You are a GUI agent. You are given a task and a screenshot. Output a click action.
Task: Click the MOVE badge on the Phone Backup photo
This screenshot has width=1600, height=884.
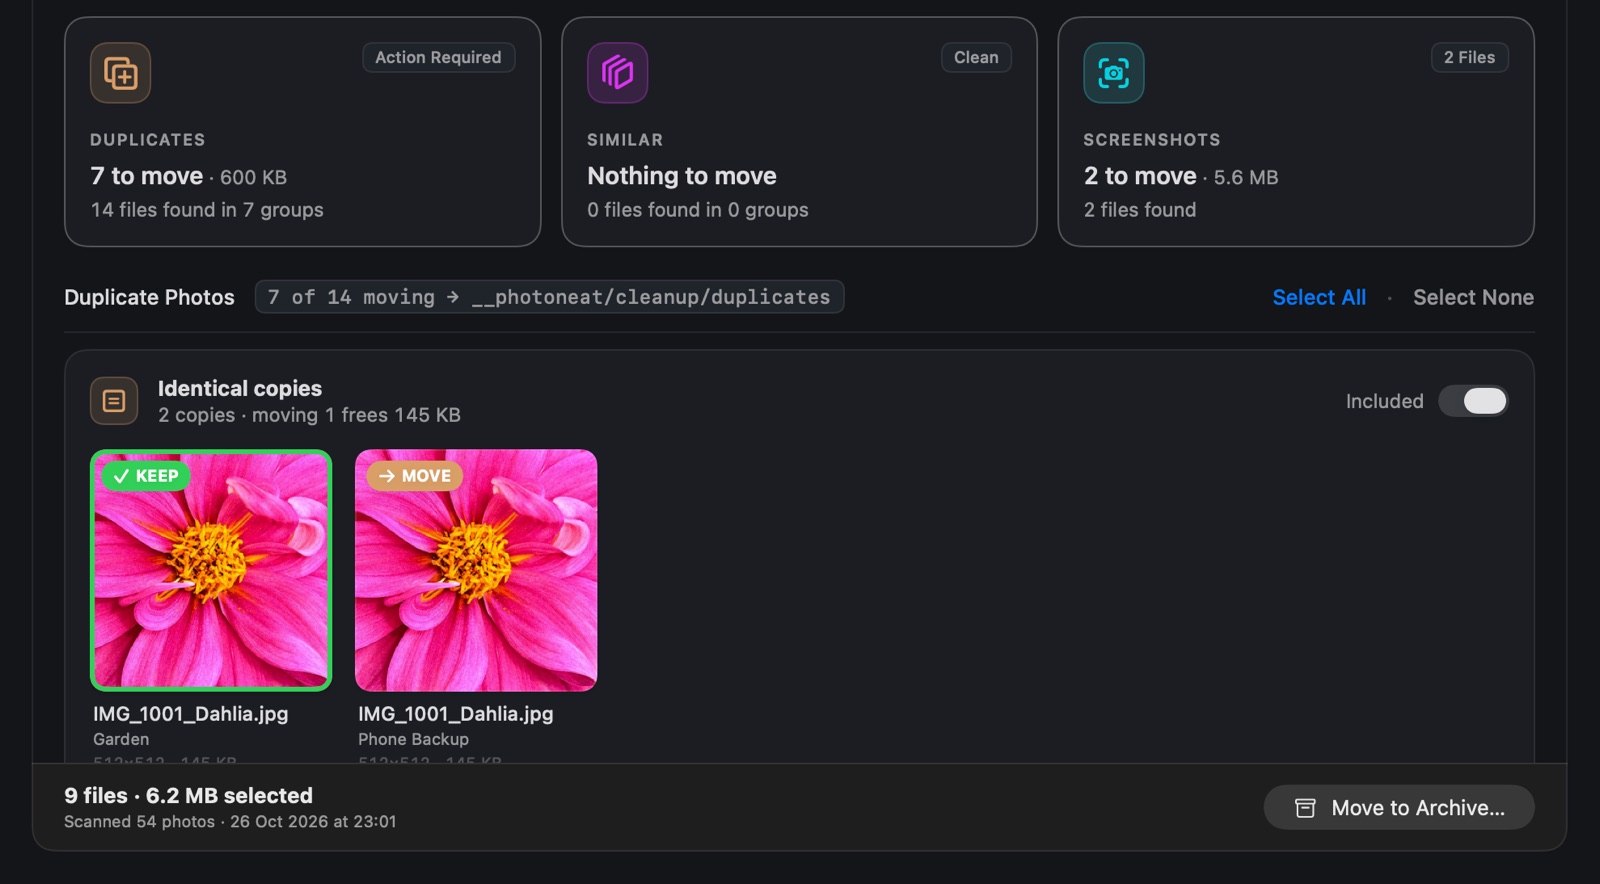coord(415,476)
